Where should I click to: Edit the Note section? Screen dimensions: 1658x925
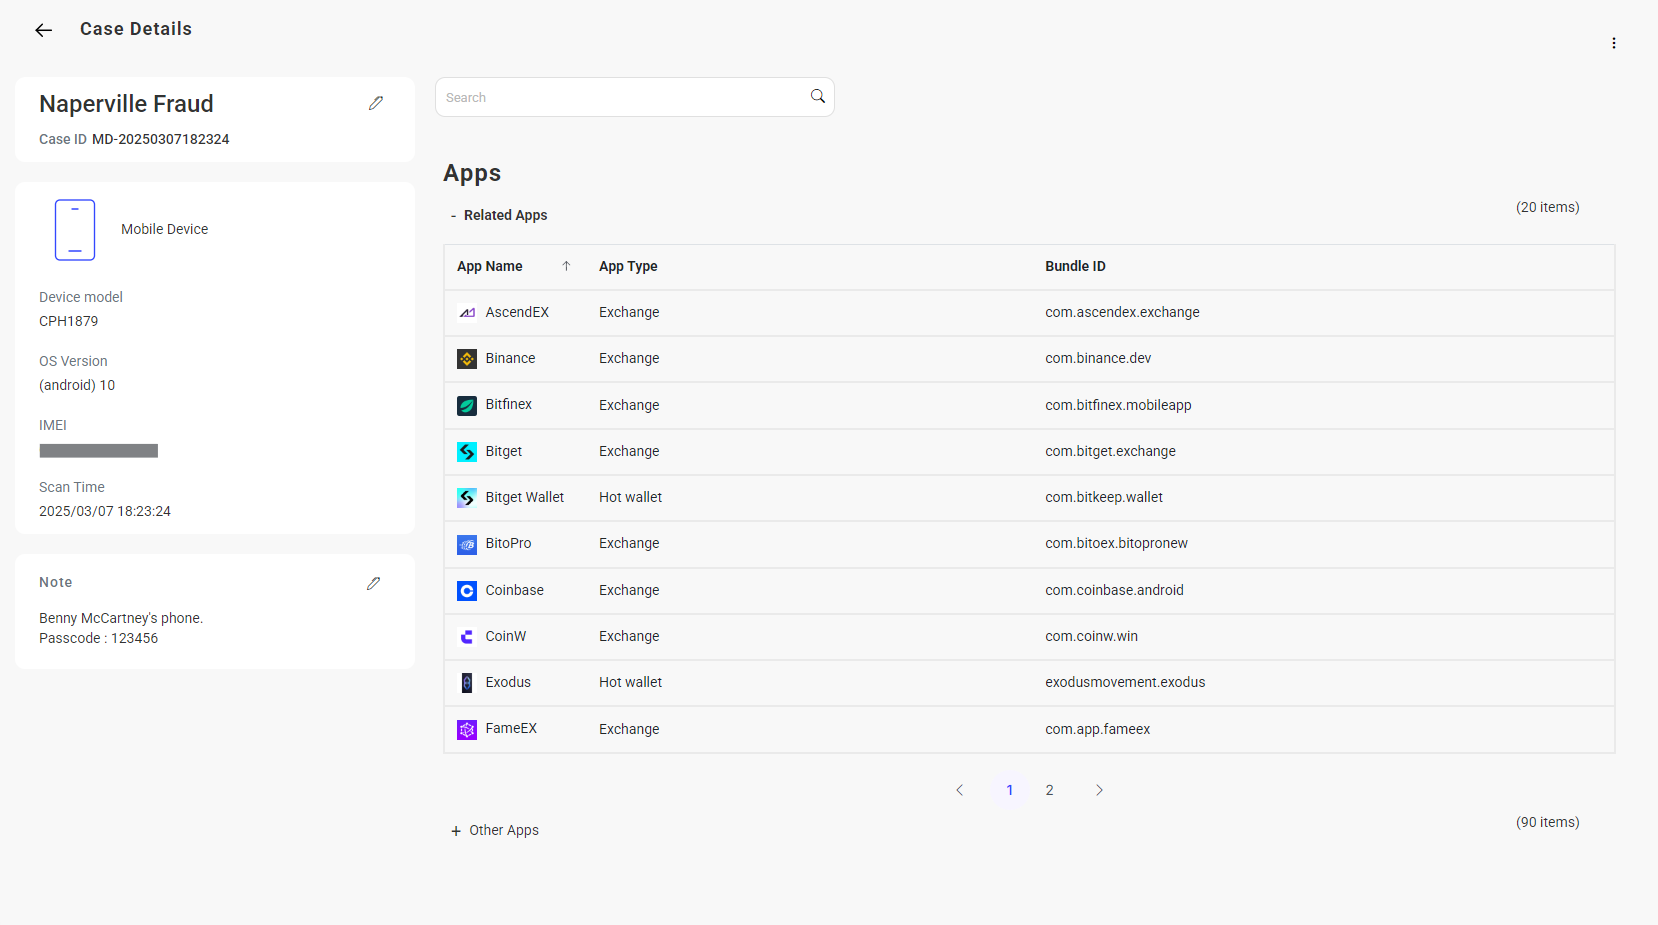(373, 583)
